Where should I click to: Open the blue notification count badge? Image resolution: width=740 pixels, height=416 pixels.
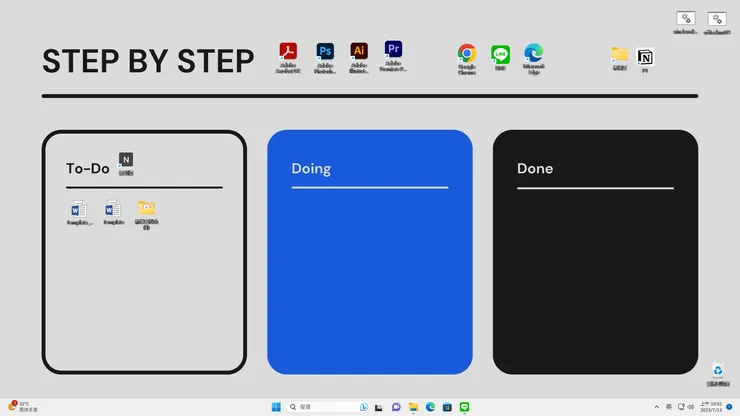coord(729,407)
